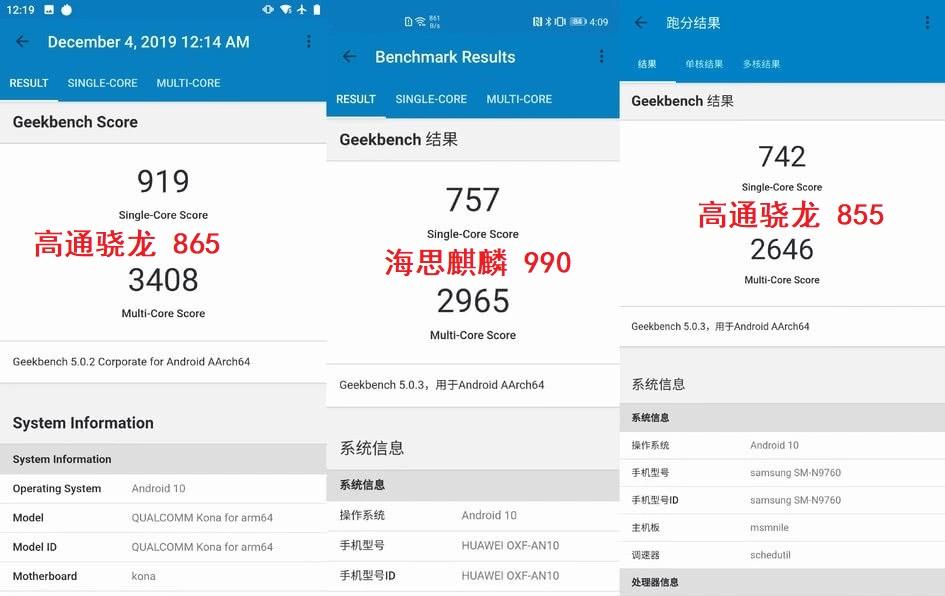Open three-dot menu on 跑分结果 screen
Image resolution: width=945 pixels, height=596 pixels.
click(x=927, y=23)
